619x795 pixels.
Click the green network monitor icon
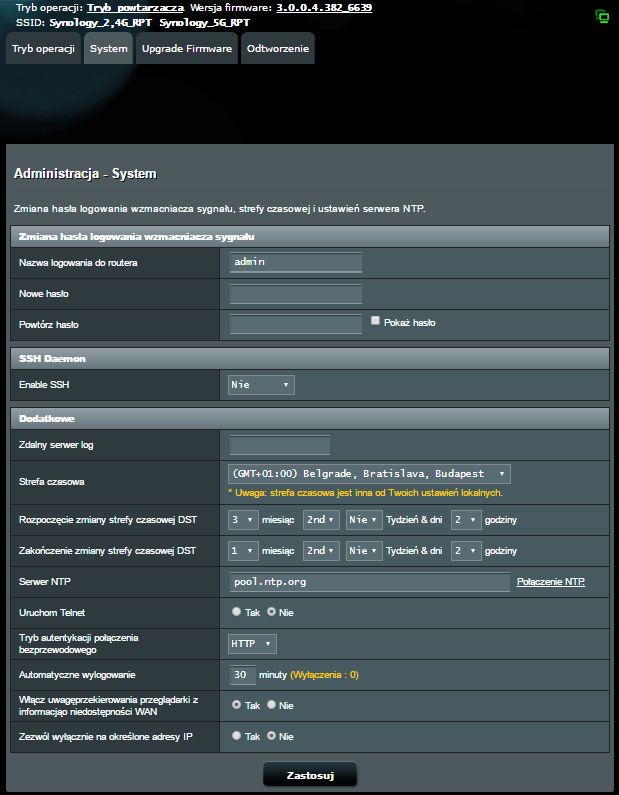pyautogui.click(x=602, y=16)
